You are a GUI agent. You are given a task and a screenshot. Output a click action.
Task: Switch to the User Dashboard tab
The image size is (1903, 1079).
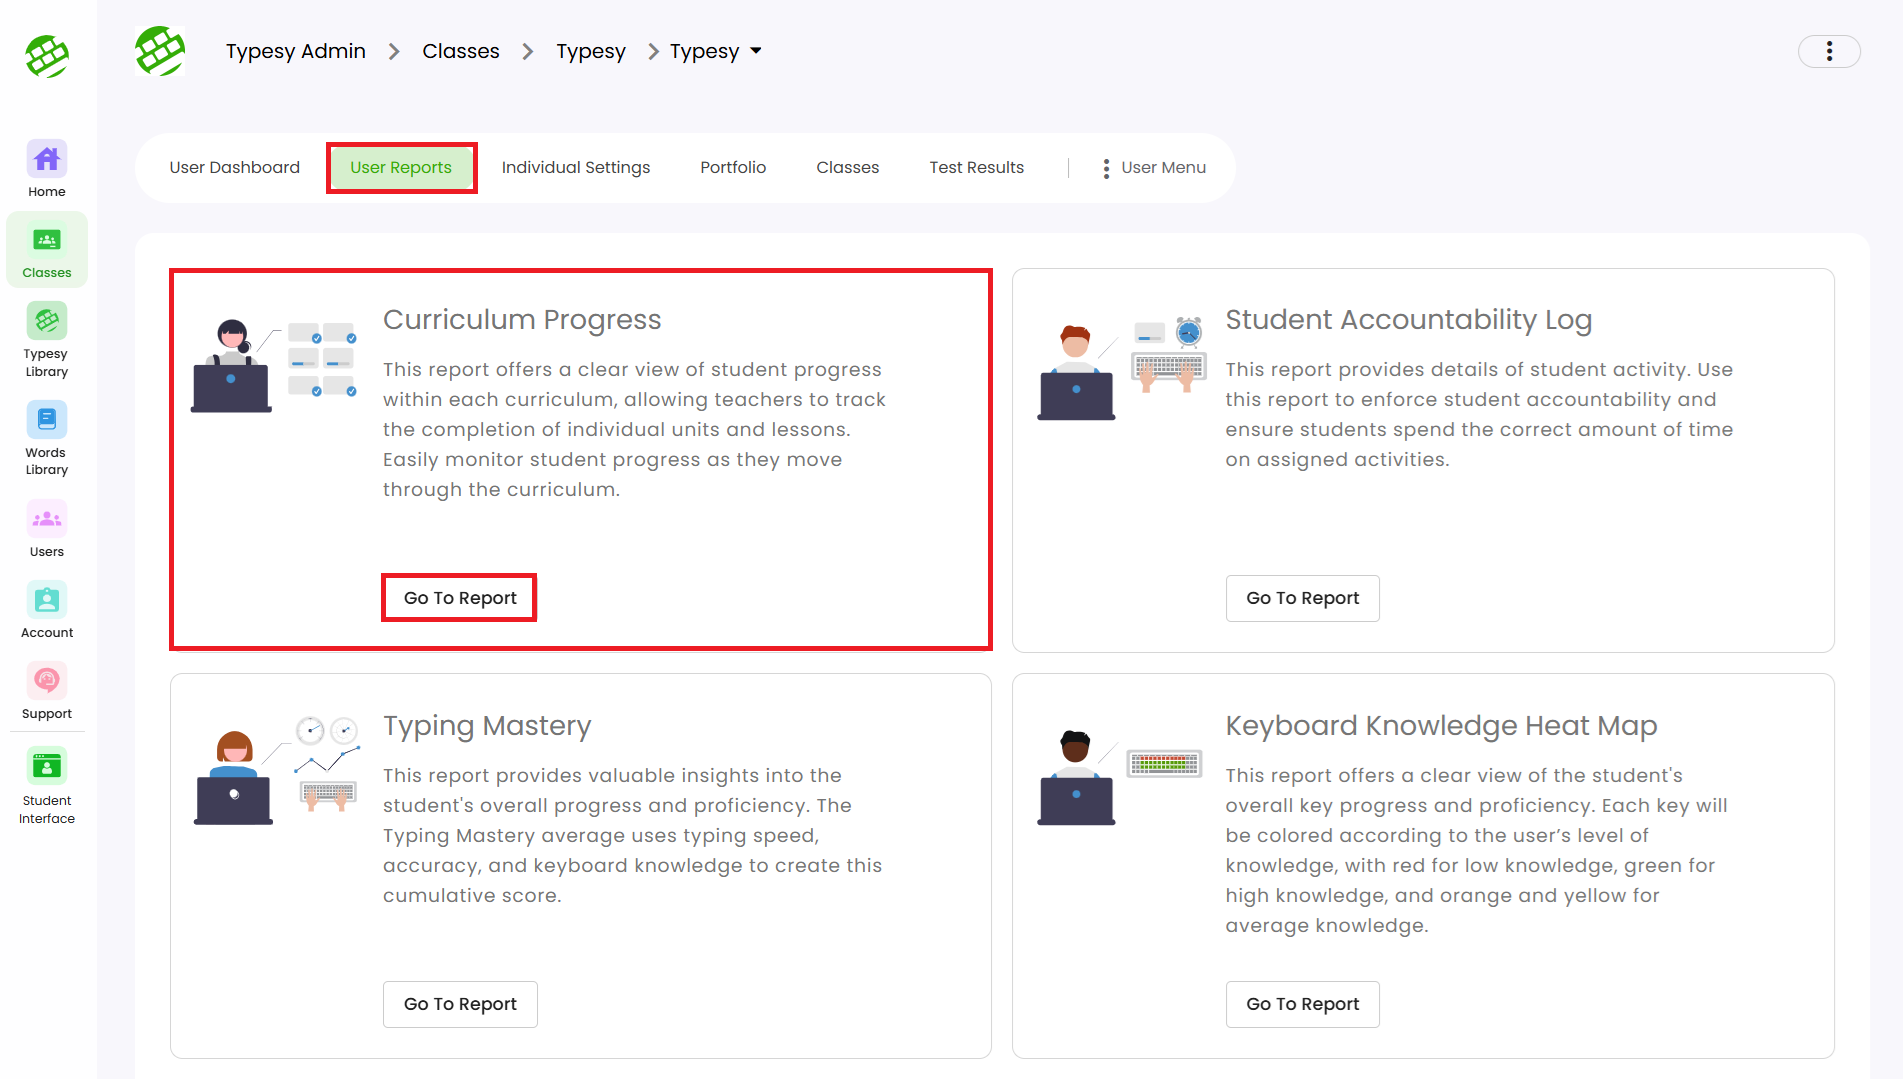(x=235, y=168)
